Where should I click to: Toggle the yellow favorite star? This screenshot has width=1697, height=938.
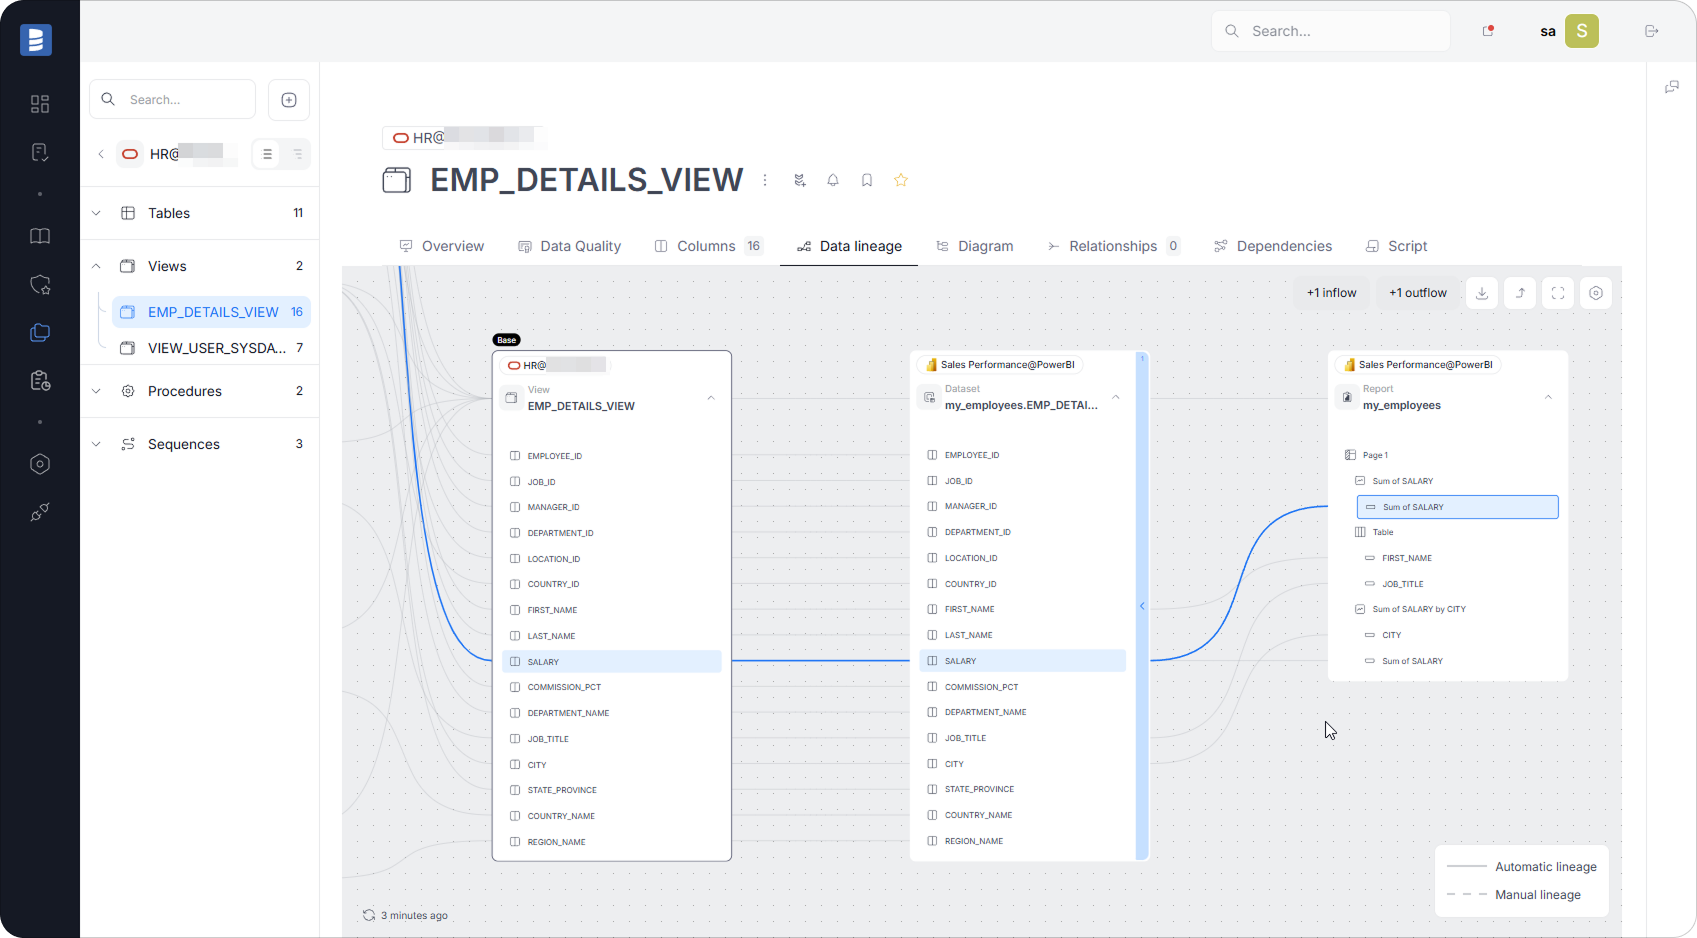click(901, 180)
